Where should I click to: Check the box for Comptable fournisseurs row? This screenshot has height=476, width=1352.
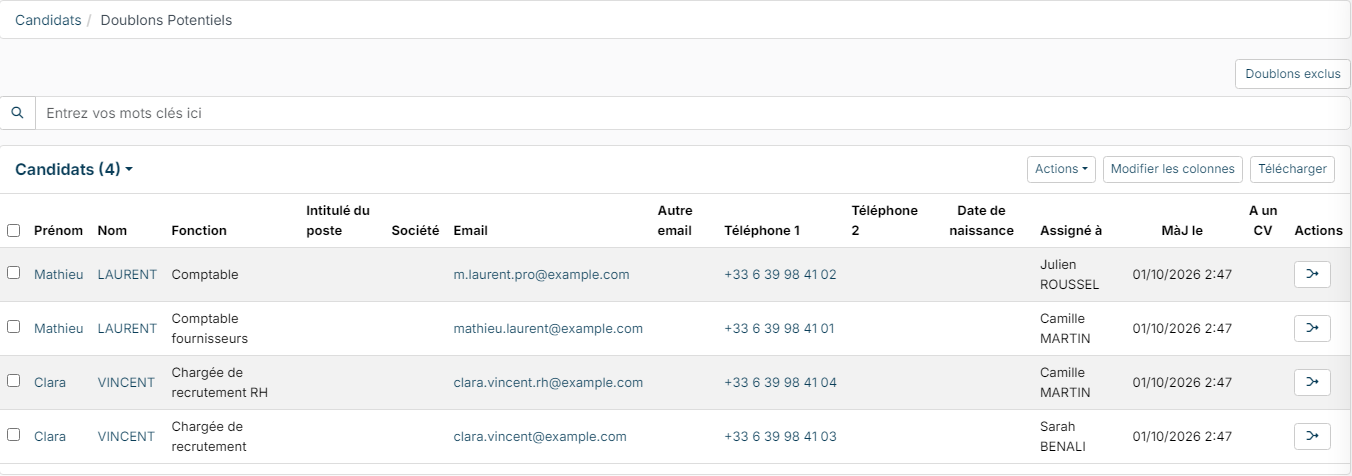click(x=13, y=326)
